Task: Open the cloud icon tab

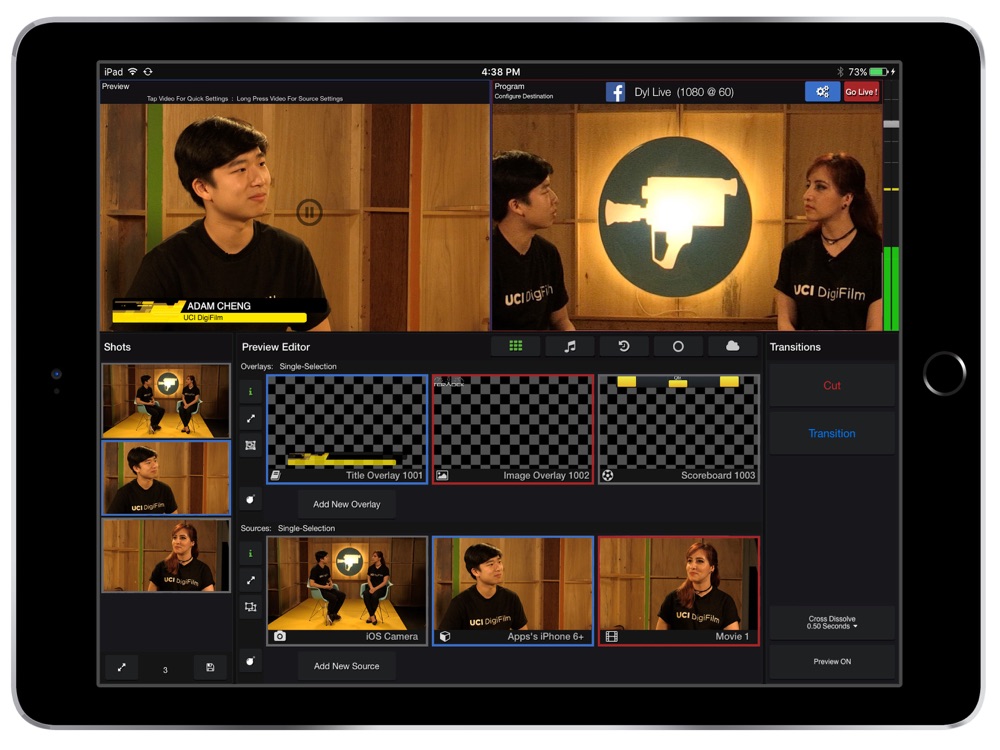Action: pyautogui.click(x=732, y=346)
